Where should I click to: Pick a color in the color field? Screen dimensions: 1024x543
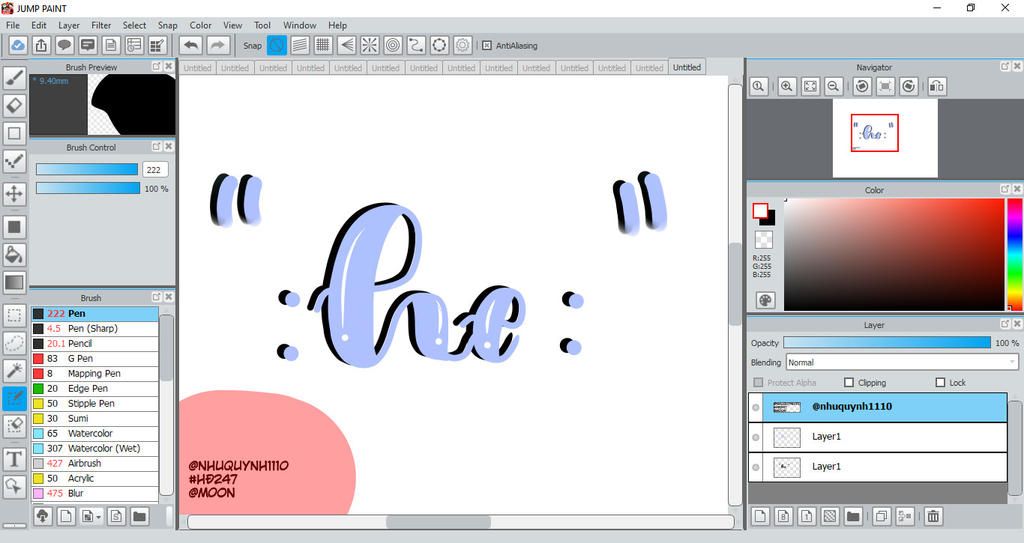coord(894,254)
